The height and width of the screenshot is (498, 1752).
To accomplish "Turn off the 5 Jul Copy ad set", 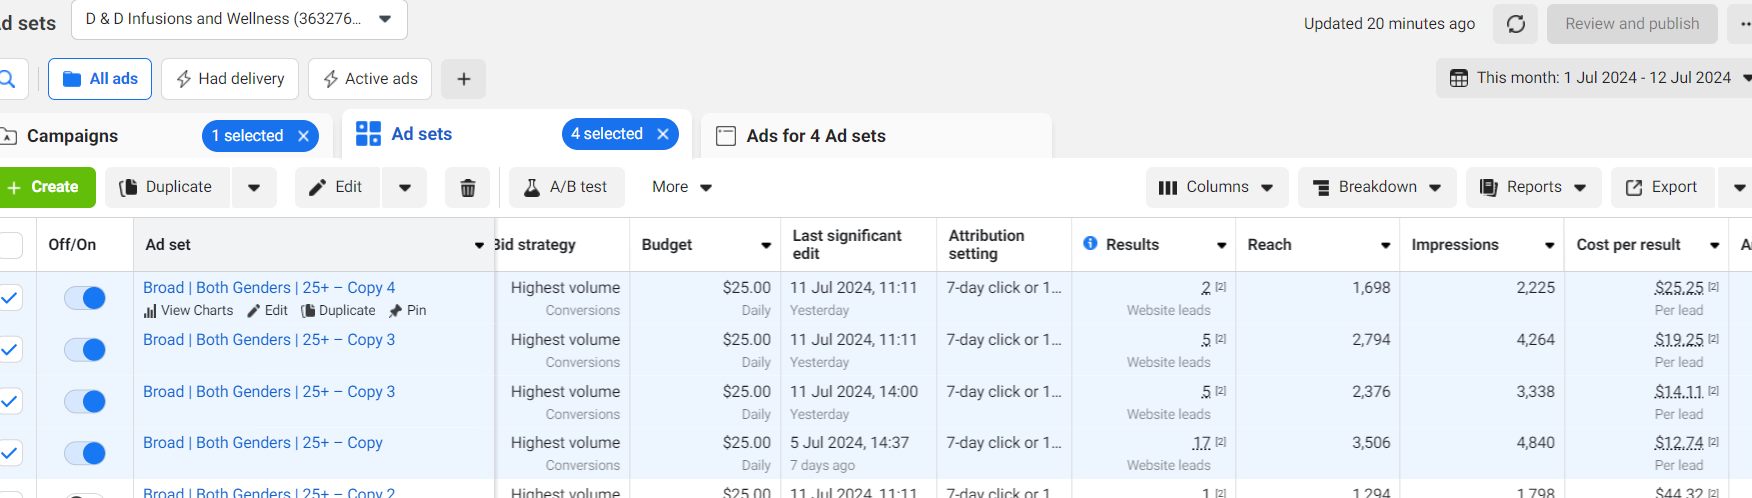I will coord(85,453).
